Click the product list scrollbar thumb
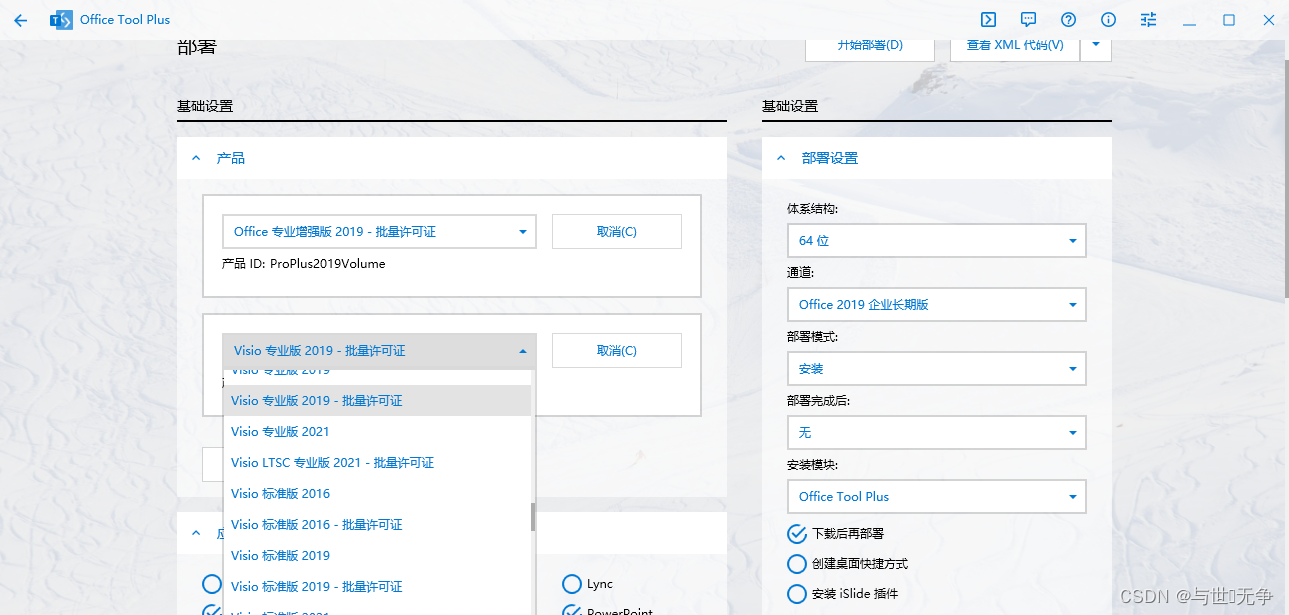The height and width of the screenshot is (615, 1289). [x=533, y=517]
